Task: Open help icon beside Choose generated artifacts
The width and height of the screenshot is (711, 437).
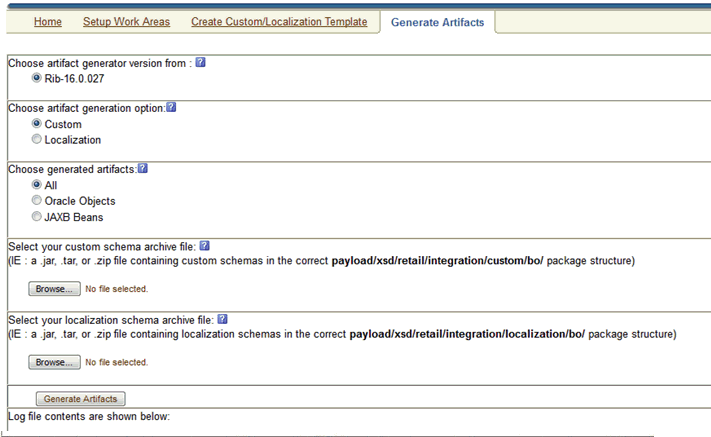Action: [142, 169]
